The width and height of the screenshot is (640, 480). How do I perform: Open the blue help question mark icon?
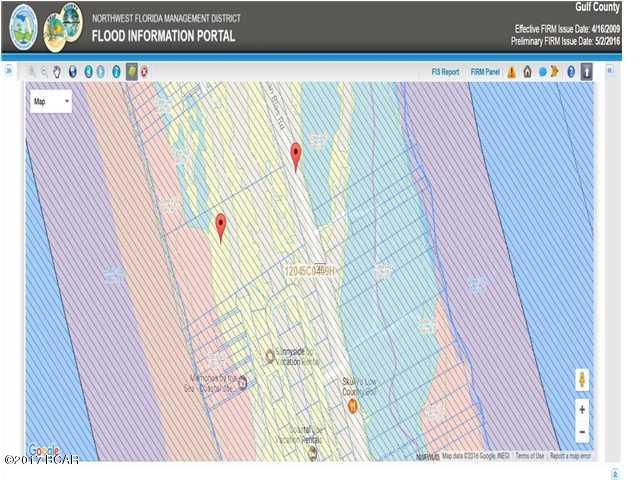point(571,72)
